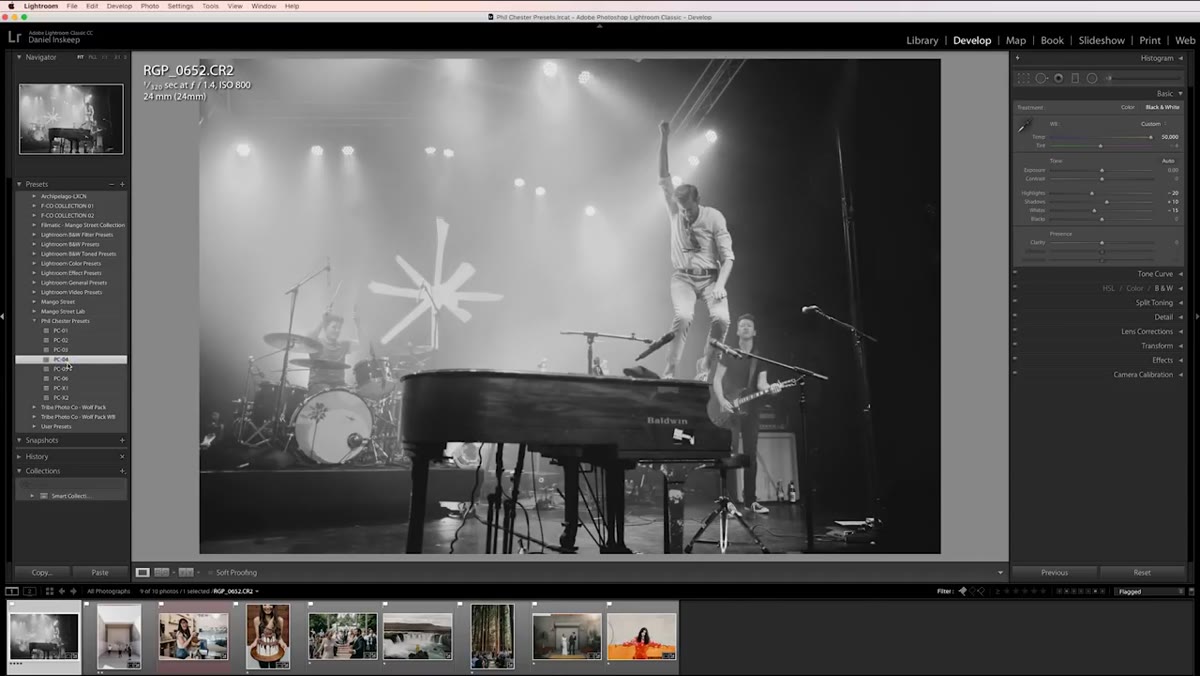The height and width of the screenshot is (676, 1200).
Task: Pick the White Balance eyedropper tool
Action: (1025, 126)
